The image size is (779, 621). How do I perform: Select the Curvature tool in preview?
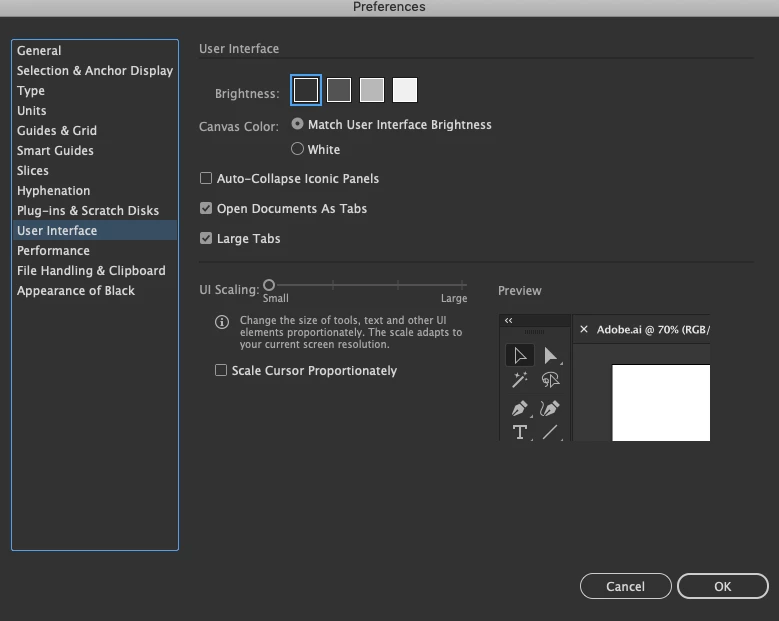pos(550,408)
